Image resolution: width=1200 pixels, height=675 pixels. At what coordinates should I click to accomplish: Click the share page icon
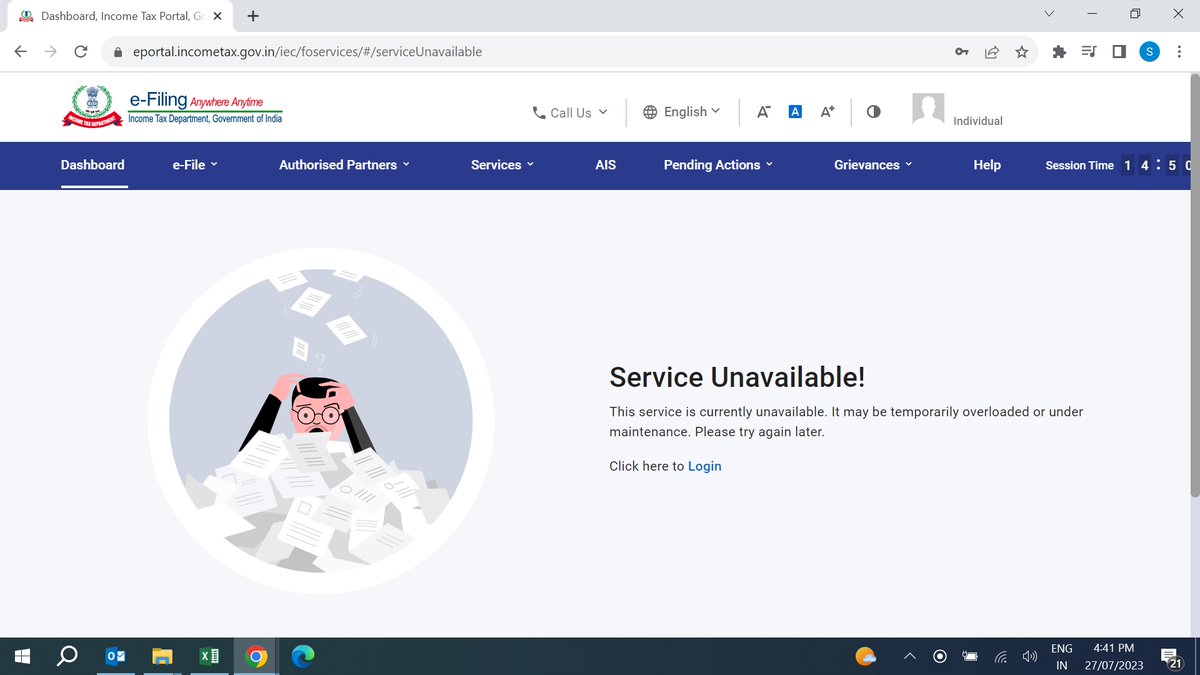click(992, 52)
